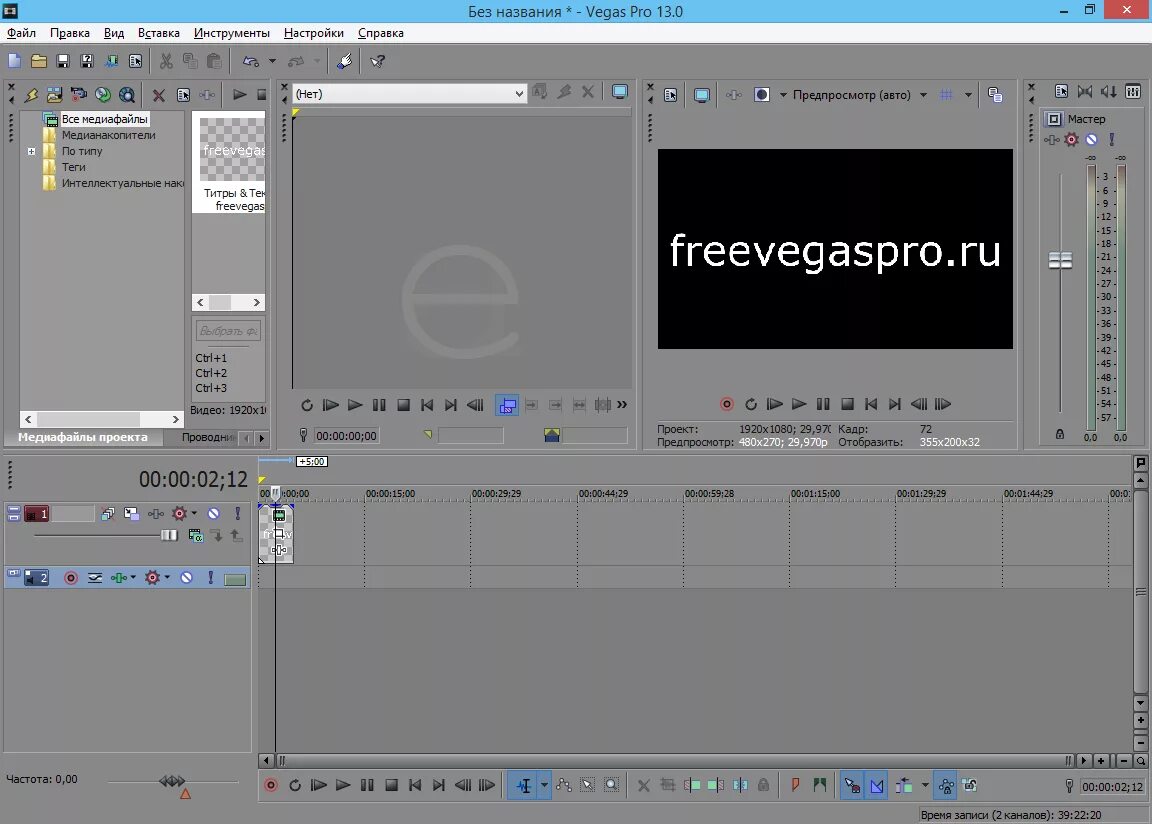
Task: Click Stop in the trimmer transport
Action: click(x=403, y=405)
